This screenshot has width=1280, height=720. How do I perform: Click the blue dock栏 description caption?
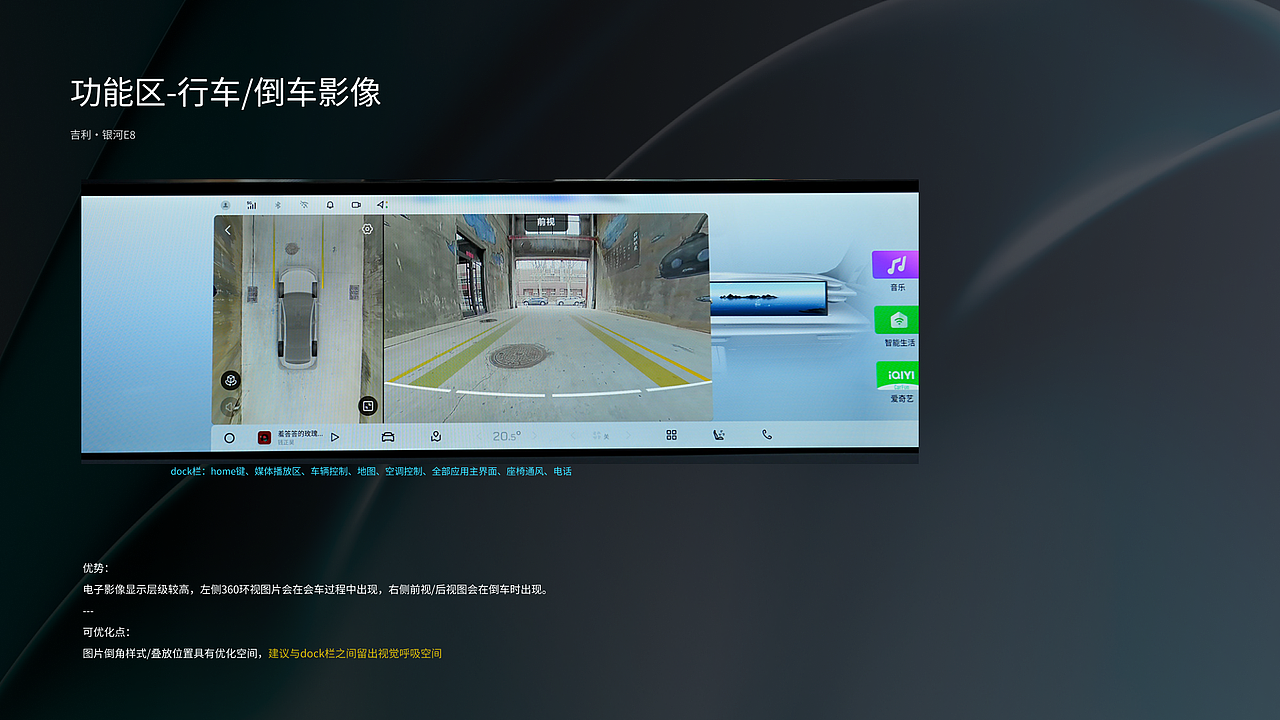[x=371, y=471]
